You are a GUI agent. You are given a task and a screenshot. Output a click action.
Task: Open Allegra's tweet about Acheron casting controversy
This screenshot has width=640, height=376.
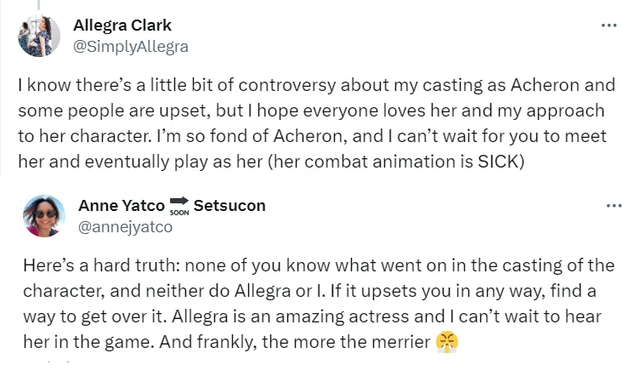pyautogui.click(x=316, y=124)
